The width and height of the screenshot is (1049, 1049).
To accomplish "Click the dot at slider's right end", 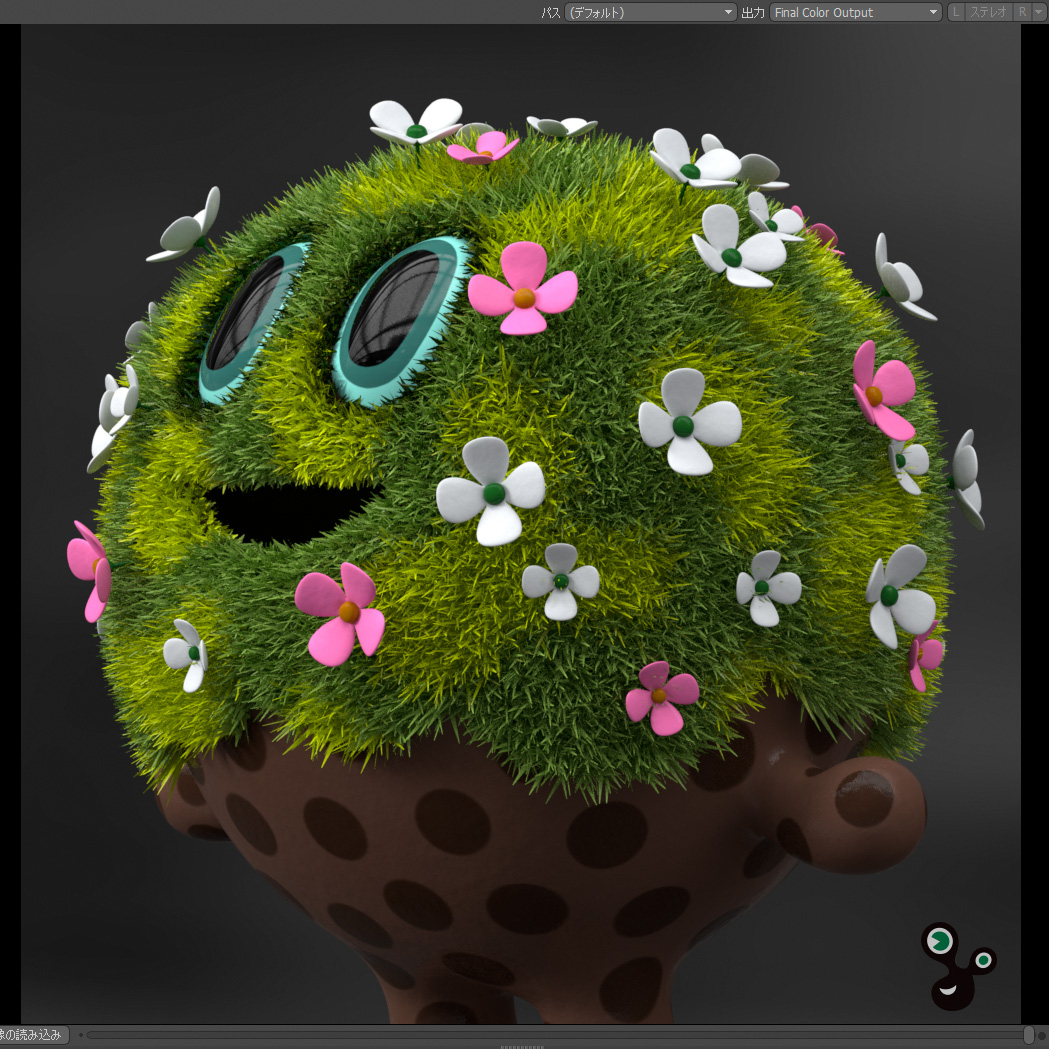I will click(x=1041, y=1035).
